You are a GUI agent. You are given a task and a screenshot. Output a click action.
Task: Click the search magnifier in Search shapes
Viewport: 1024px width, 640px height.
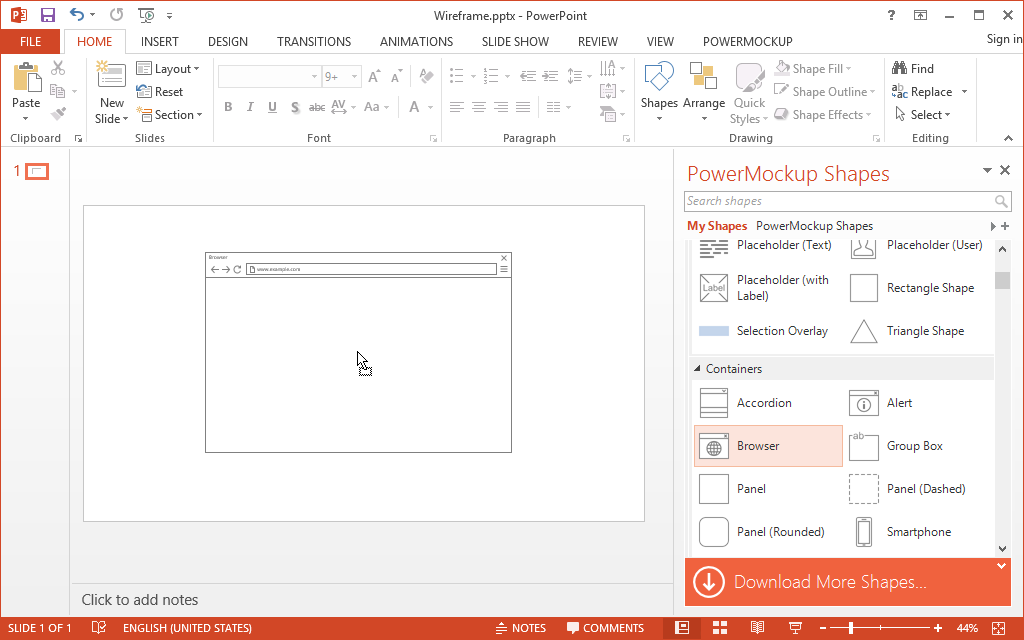1000,201
